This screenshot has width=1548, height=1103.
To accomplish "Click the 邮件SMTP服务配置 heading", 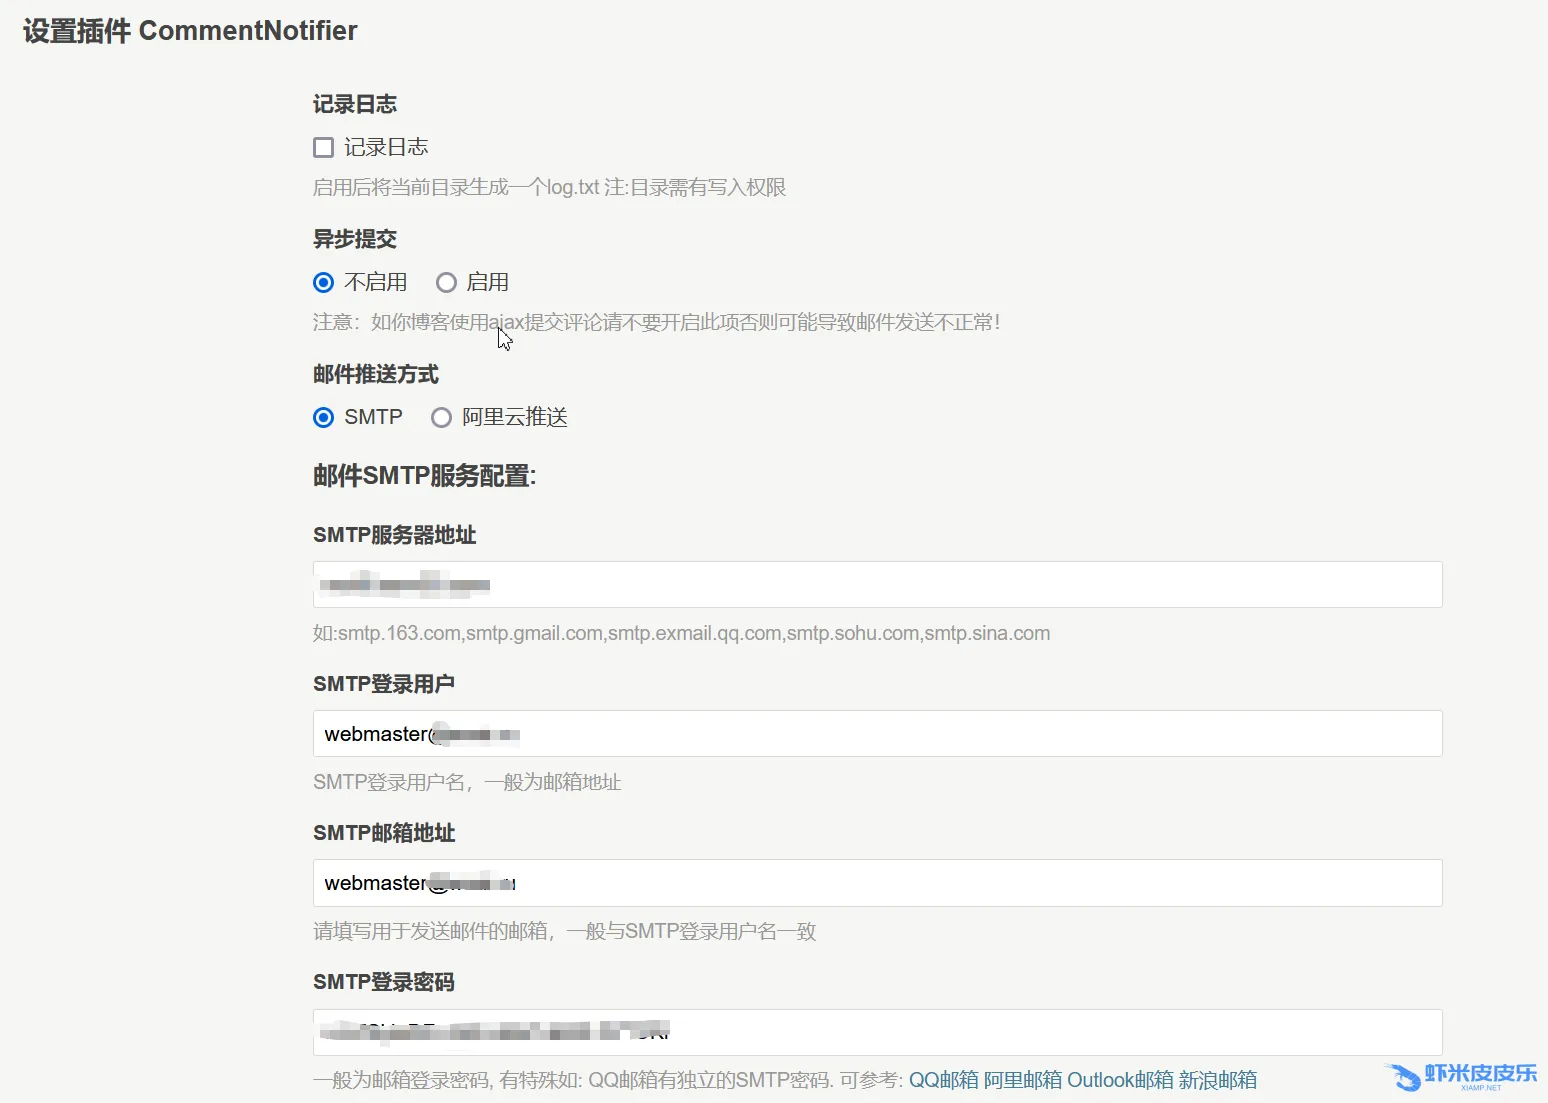I will tap(424, 476).
